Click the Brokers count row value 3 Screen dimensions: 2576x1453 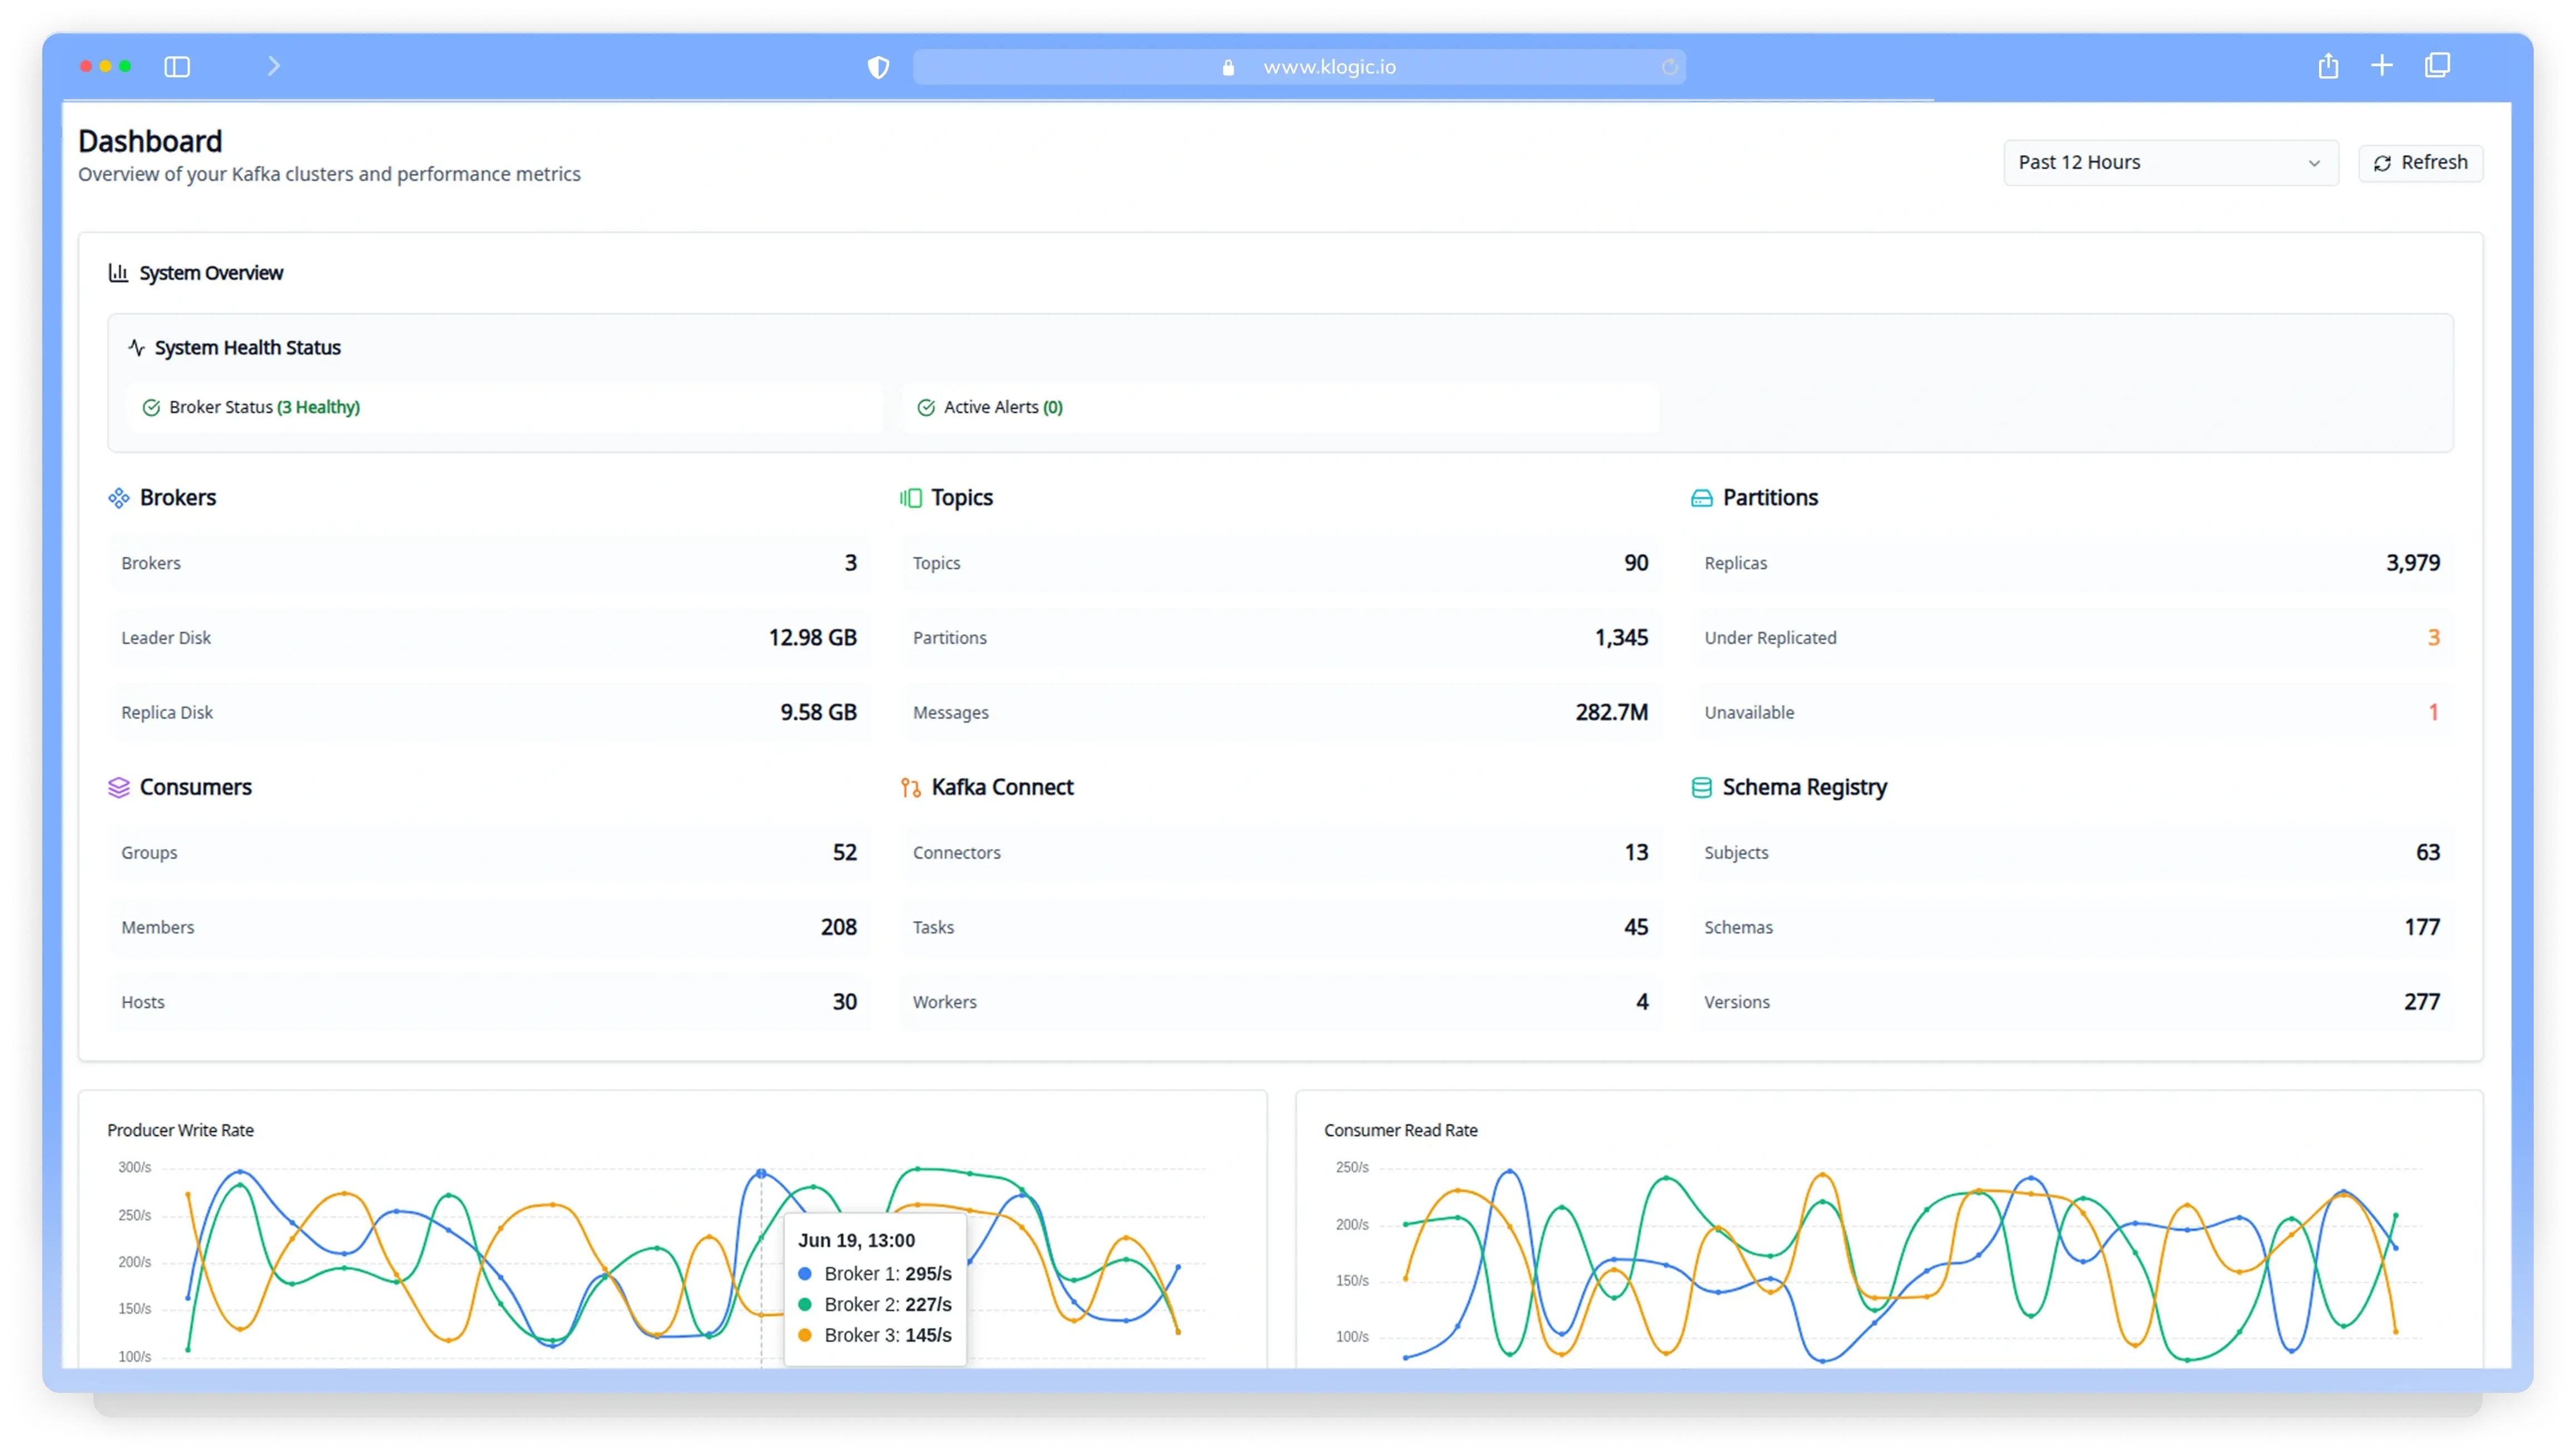[850, 563]
